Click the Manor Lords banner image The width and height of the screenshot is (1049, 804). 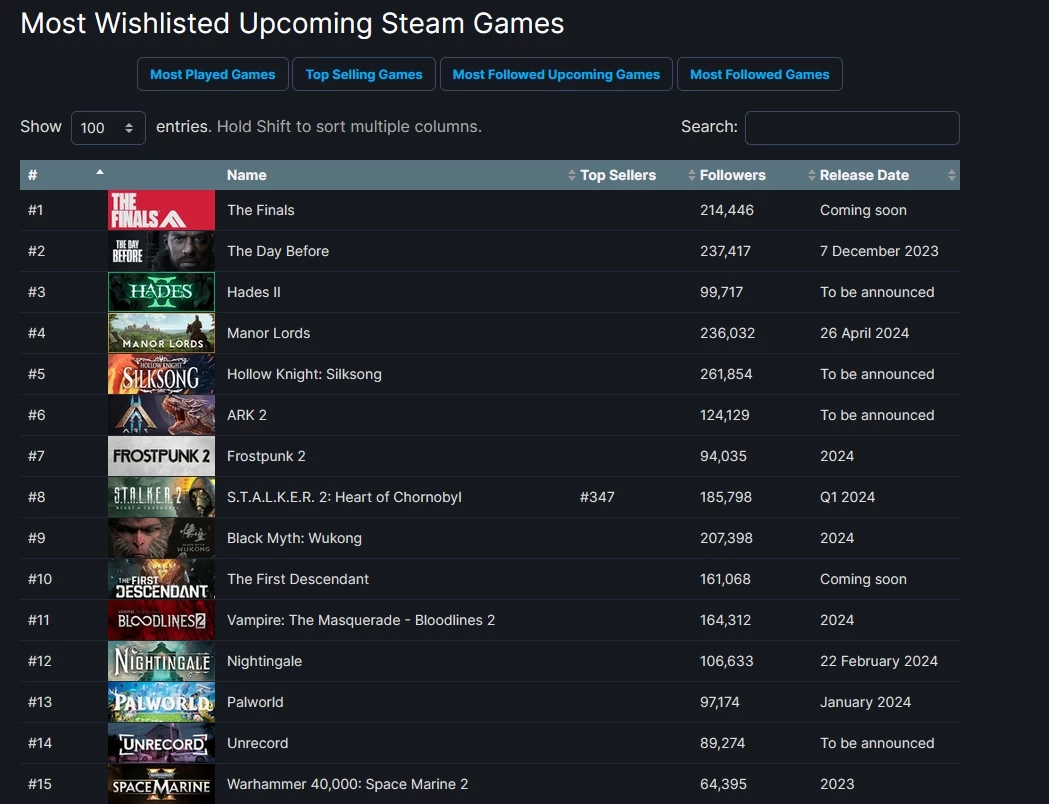coord(161,333)
